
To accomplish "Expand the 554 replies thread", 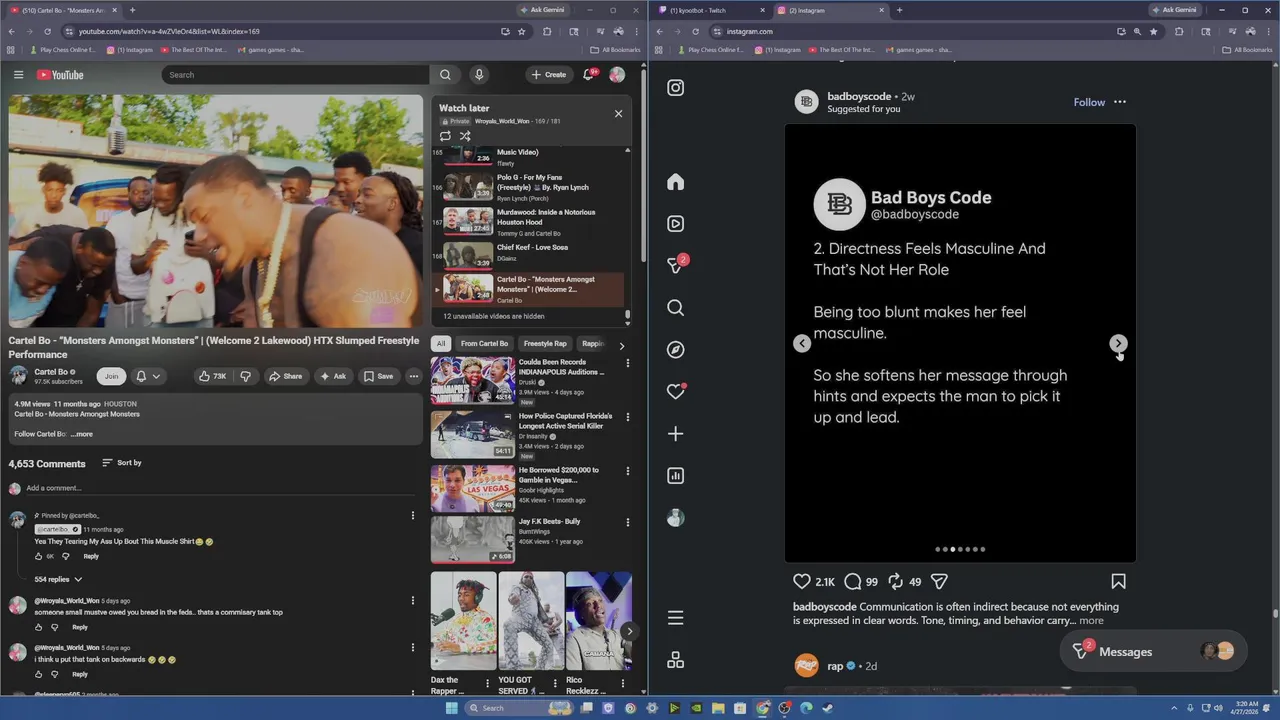I will pos(58,579).
